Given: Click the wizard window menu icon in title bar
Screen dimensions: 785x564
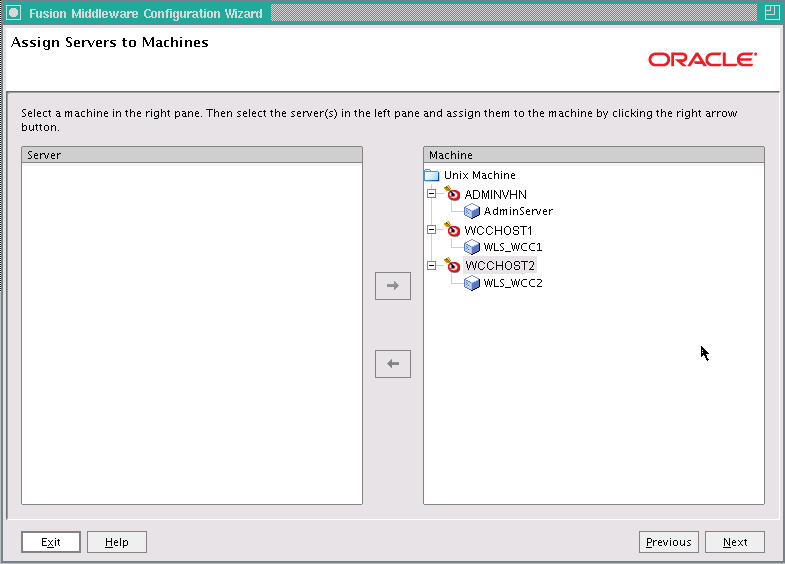Looking at the screenshot, I should point(14,13).
